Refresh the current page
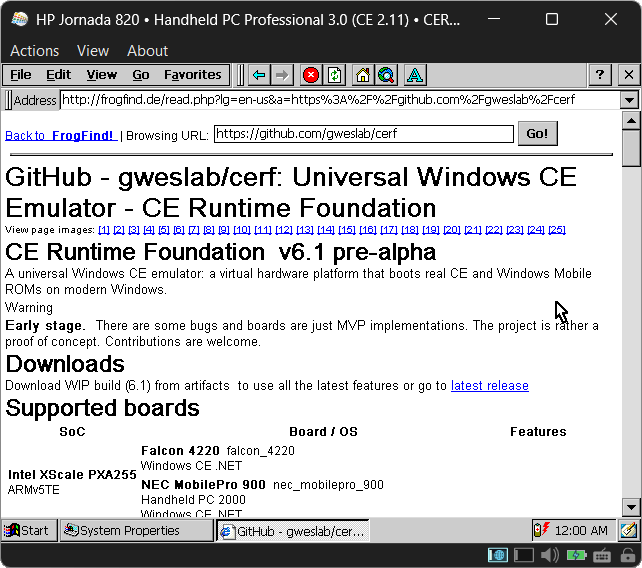The height and width of the screenshot is (568, 642). pyautogui.click(x=335, y=75)
